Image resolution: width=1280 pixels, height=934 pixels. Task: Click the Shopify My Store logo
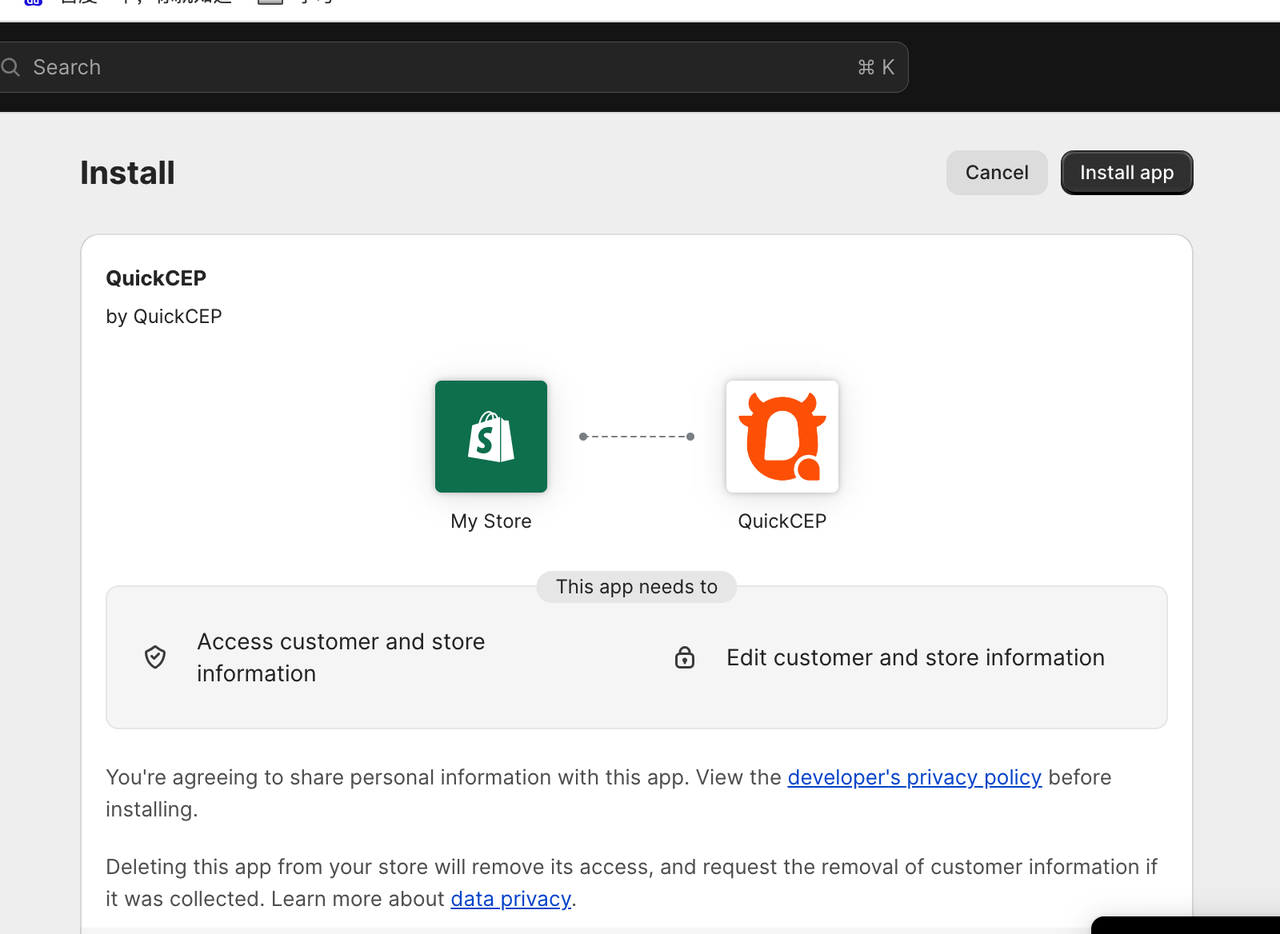coord(491,436)
